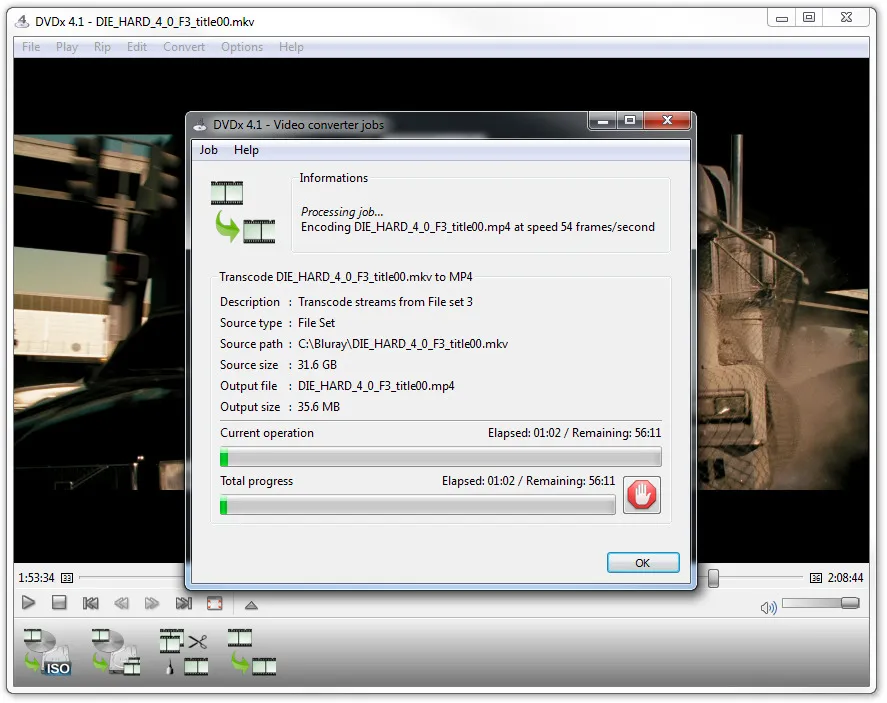
Task: Open the Help menu in converter window
Action: click(x=246, y=150)
